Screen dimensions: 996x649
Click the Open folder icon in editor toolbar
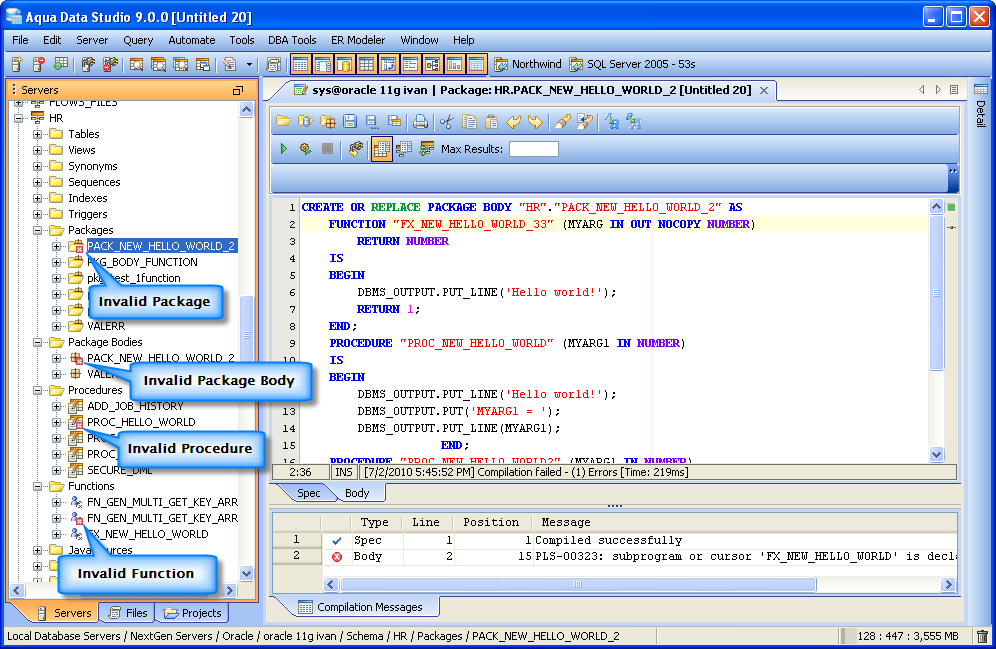tap(284, 122)
